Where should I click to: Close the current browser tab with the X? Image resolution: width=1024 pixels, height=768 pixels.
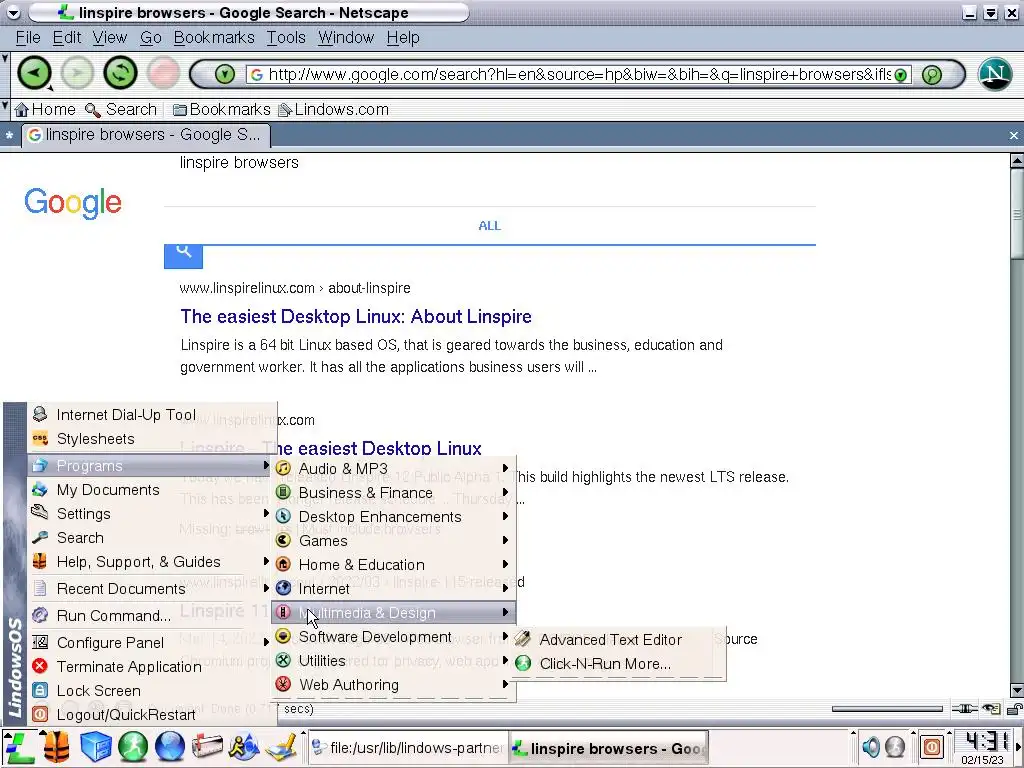(1013, 136)
